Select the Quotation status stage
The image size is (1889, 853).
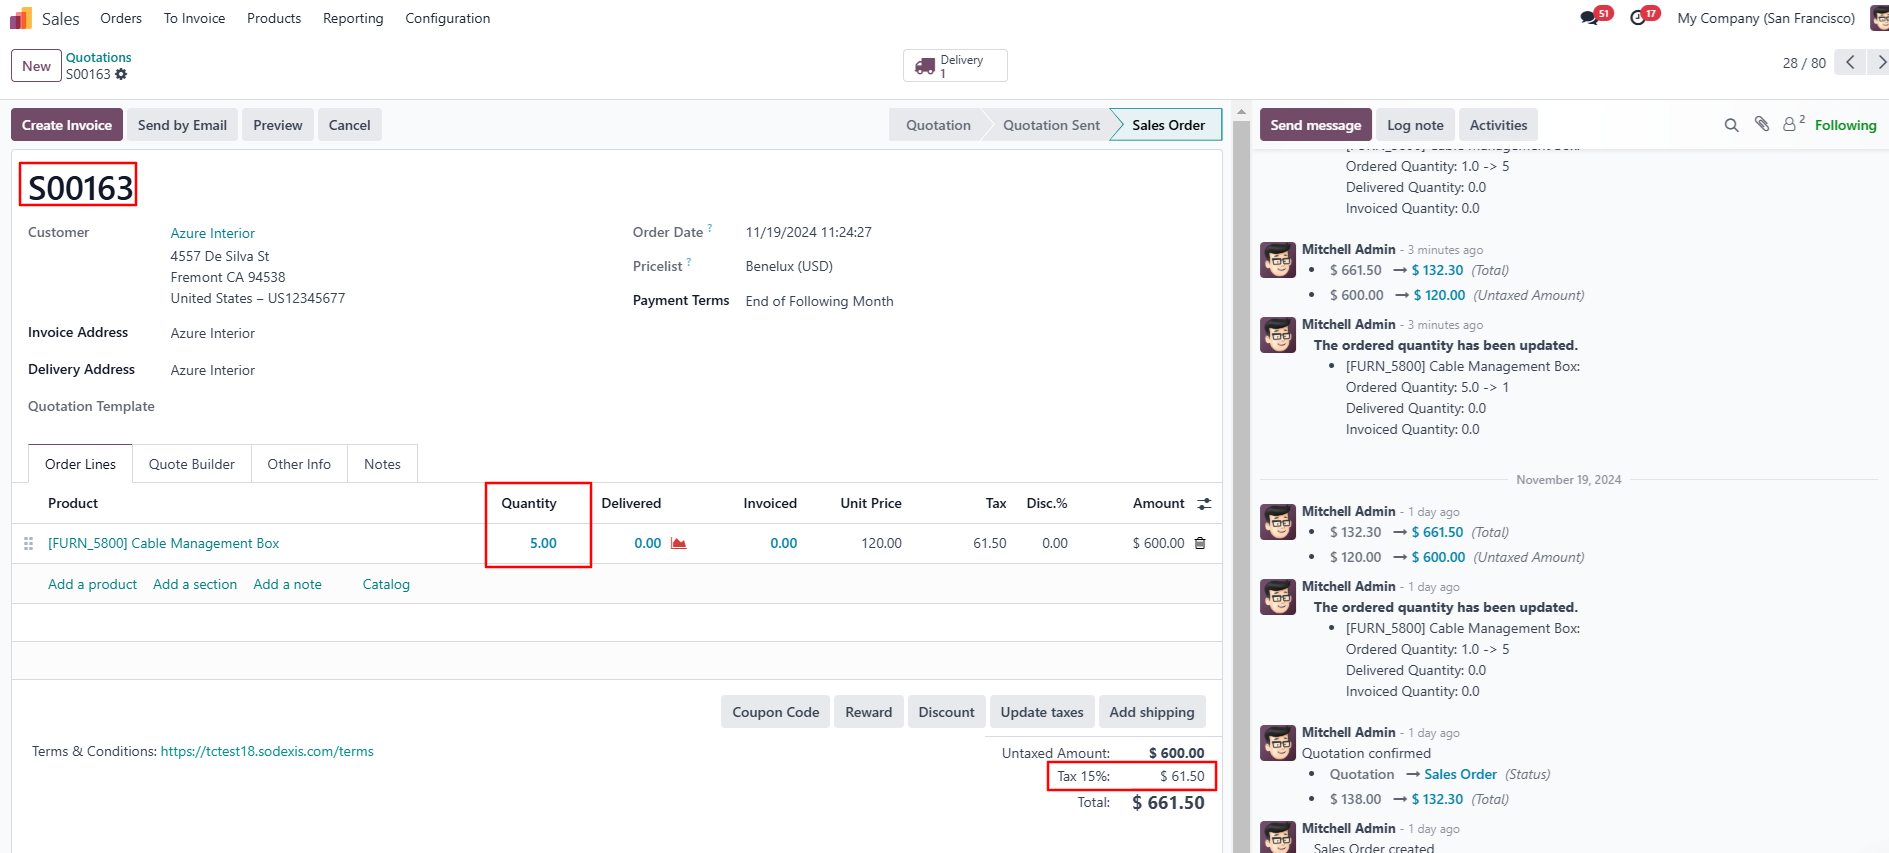[938, 125]
